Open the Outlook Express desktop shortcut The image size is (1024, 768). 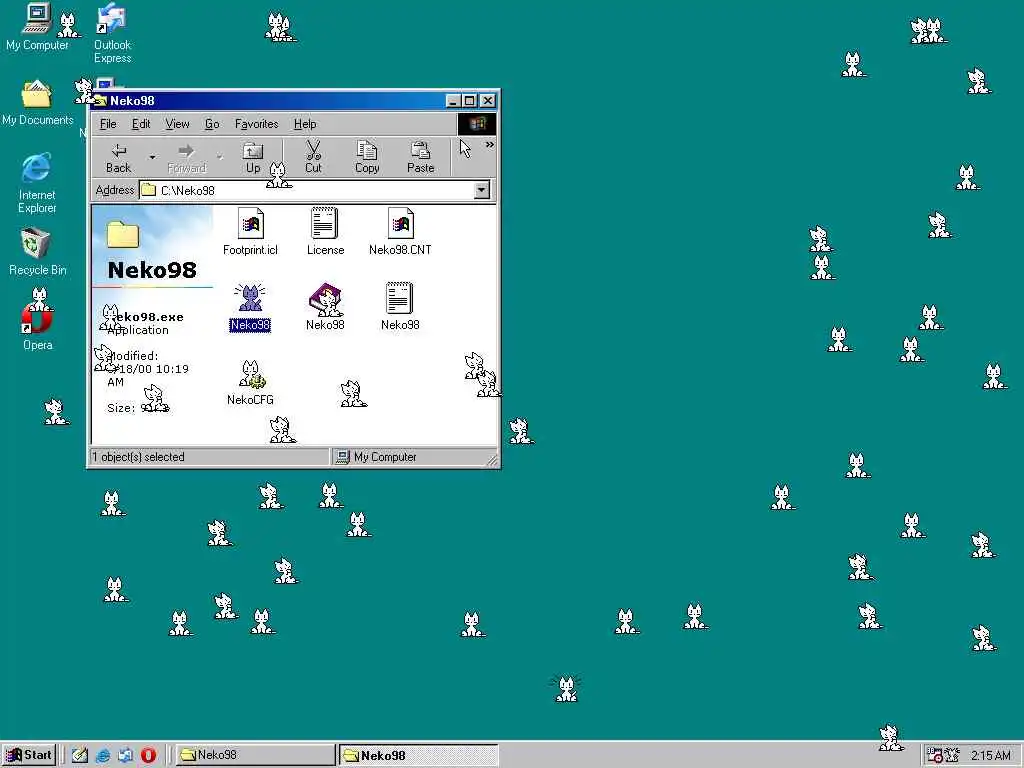coord(112,33)
